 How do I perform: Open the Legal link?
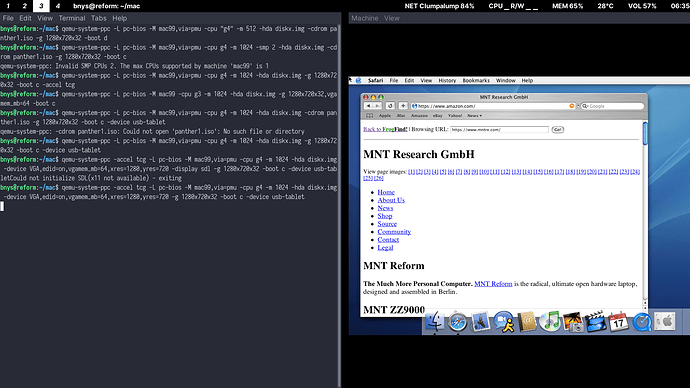(x=385, y=248)
